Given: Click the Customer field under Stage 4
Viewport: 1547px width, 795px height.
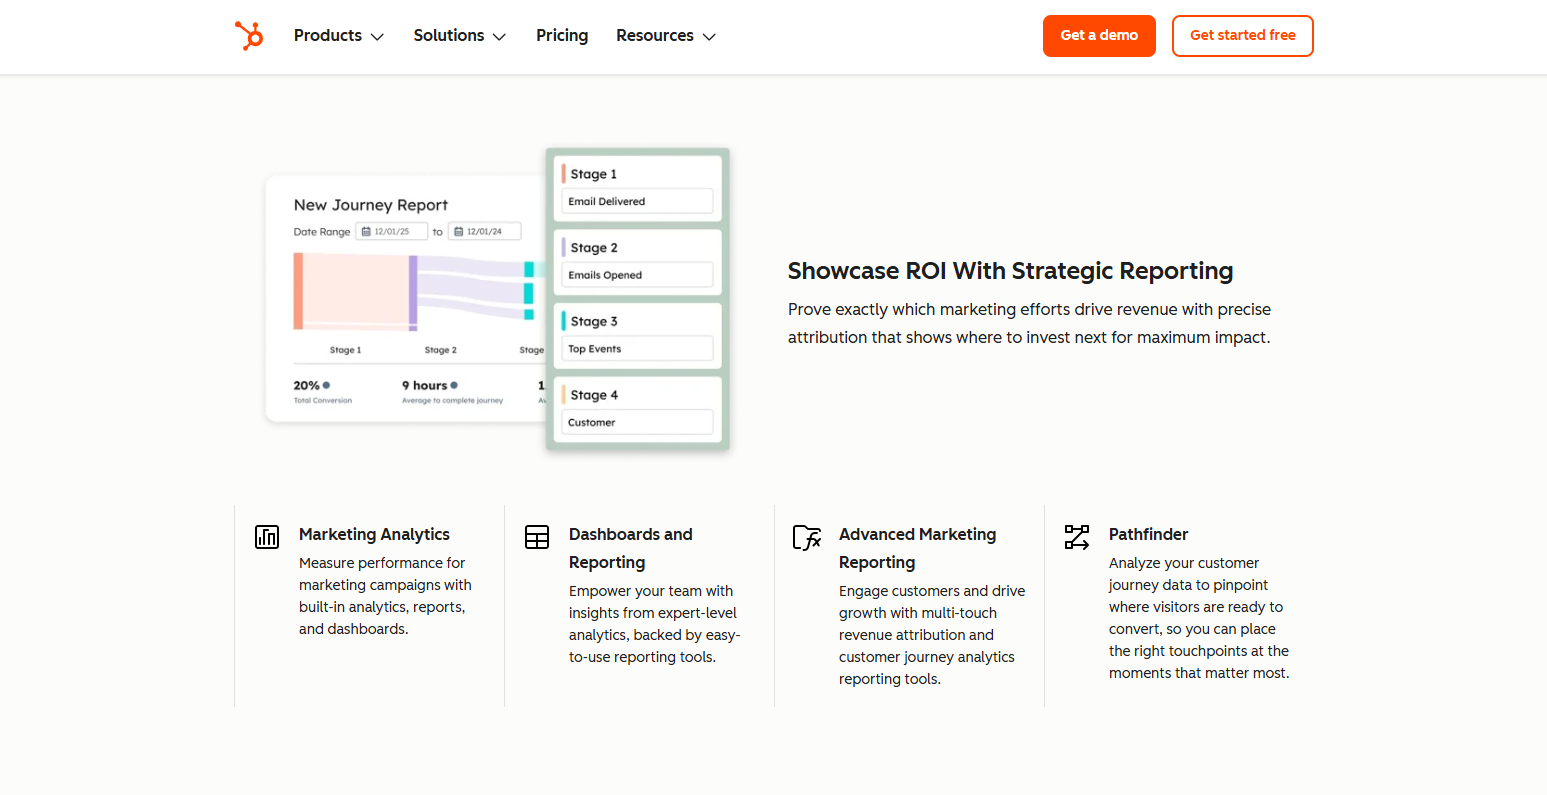Looking at the screenshot, I should (637, 422).
